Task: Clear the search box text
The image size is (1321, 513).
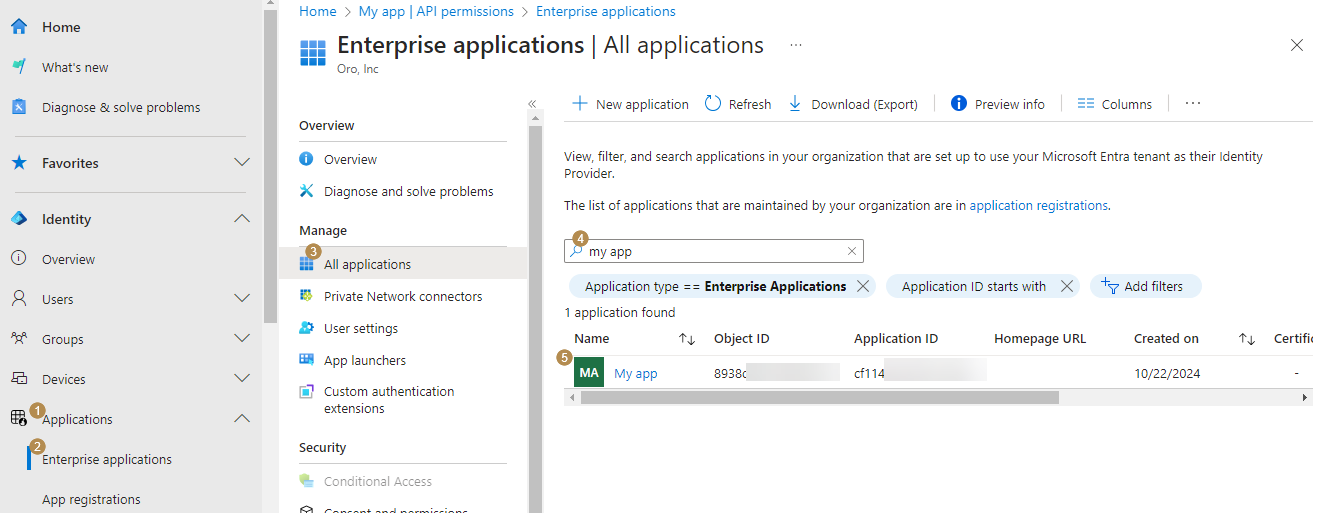Action: [852, 251]
